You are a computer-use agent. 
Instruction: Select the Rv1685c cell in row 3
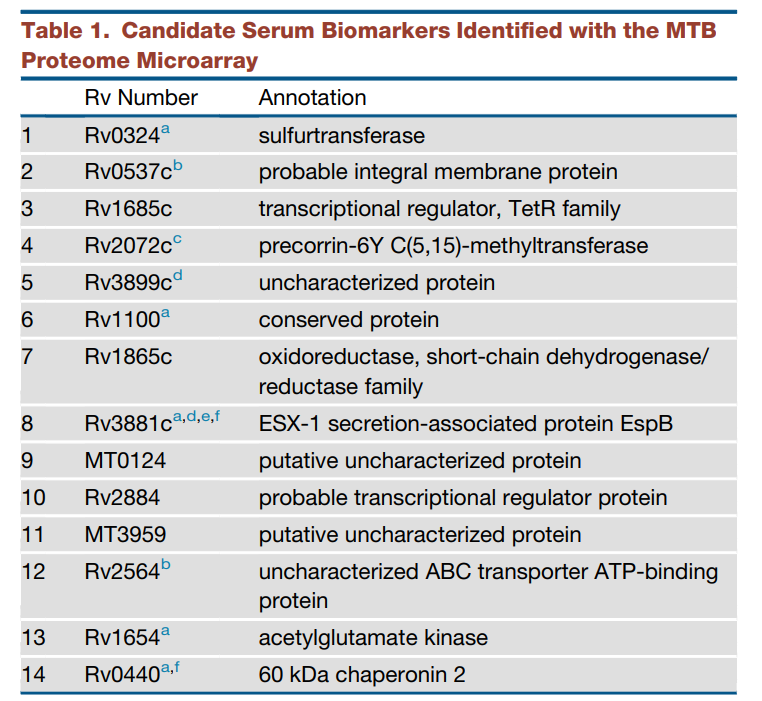tap(128, 209)
